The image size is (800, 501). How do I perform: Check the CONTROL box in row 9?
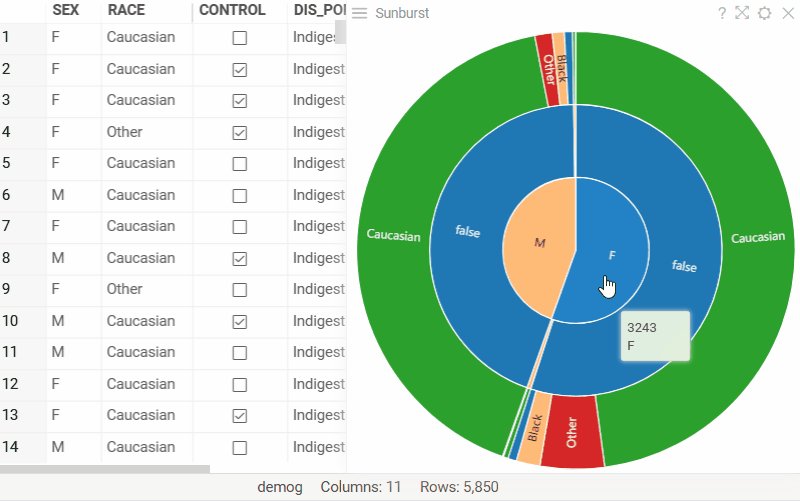point(240,290)
